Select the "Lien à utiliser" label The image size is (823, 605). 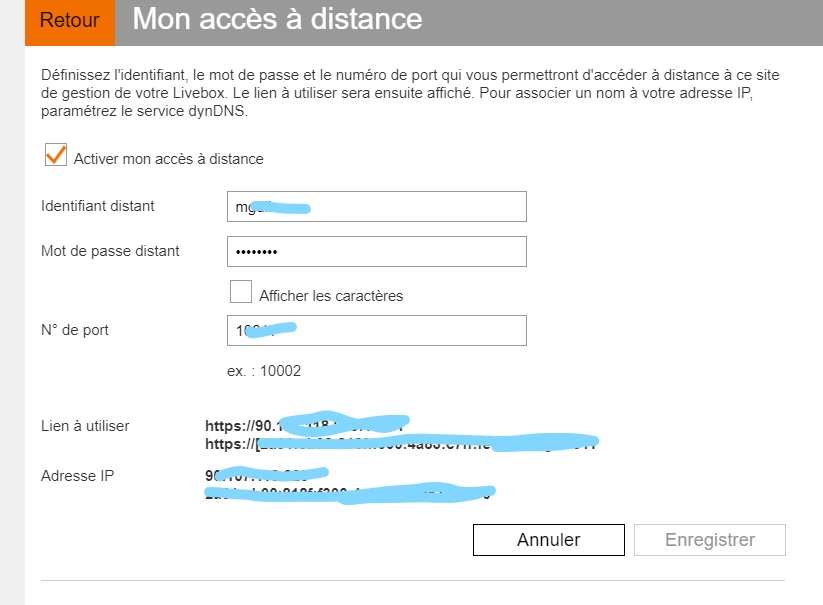[x=83, y=425]
